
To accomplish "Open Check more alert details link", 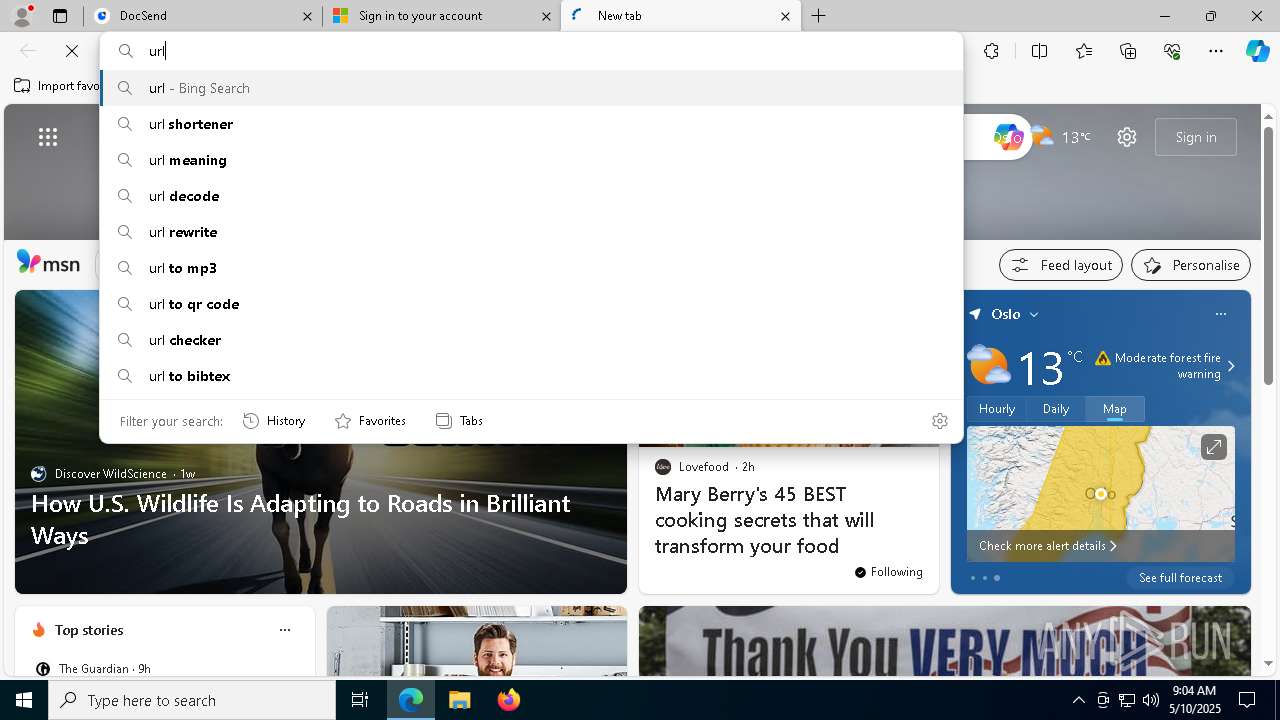I will pos(1047,546).
